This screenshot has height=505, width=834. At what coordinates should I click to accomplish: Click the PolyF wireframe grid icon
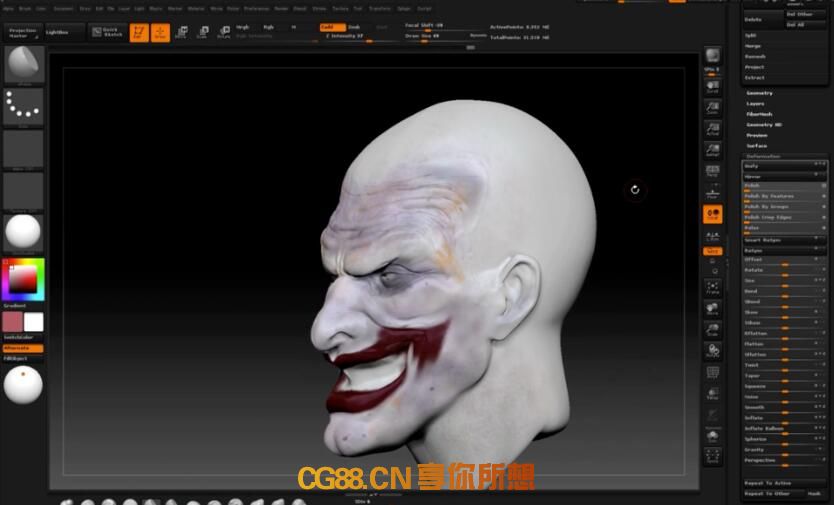712,372
